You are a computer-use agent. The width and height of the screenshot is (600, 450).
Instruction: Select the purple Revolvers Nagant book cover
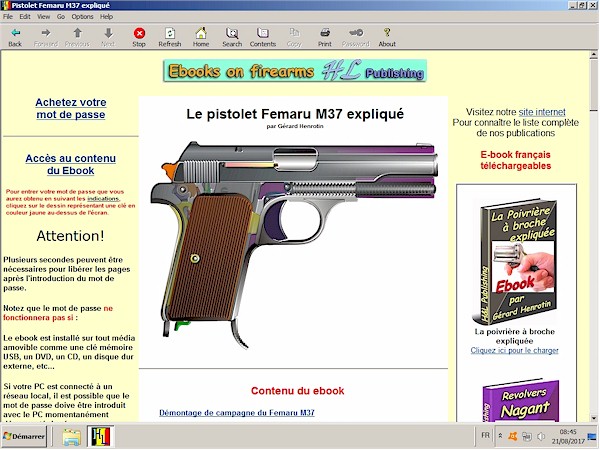(x=520, y=400)
